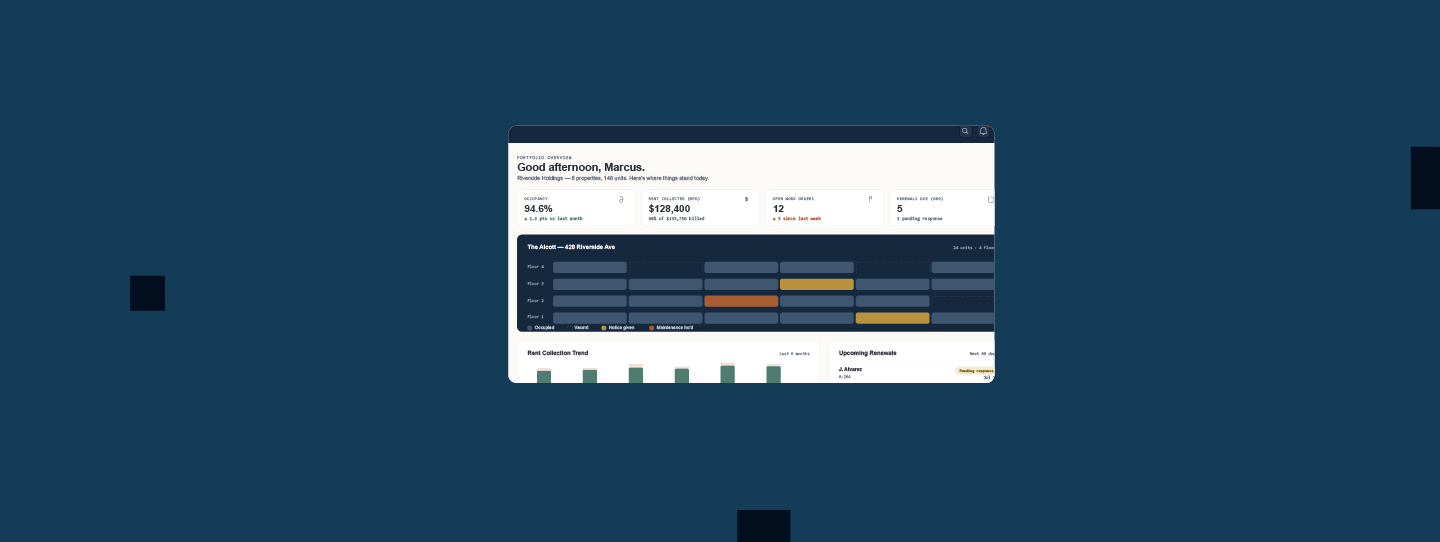Click the Notice given legend swatch
This screenshot has width=1440, height=542.
[x=604, y=328]
